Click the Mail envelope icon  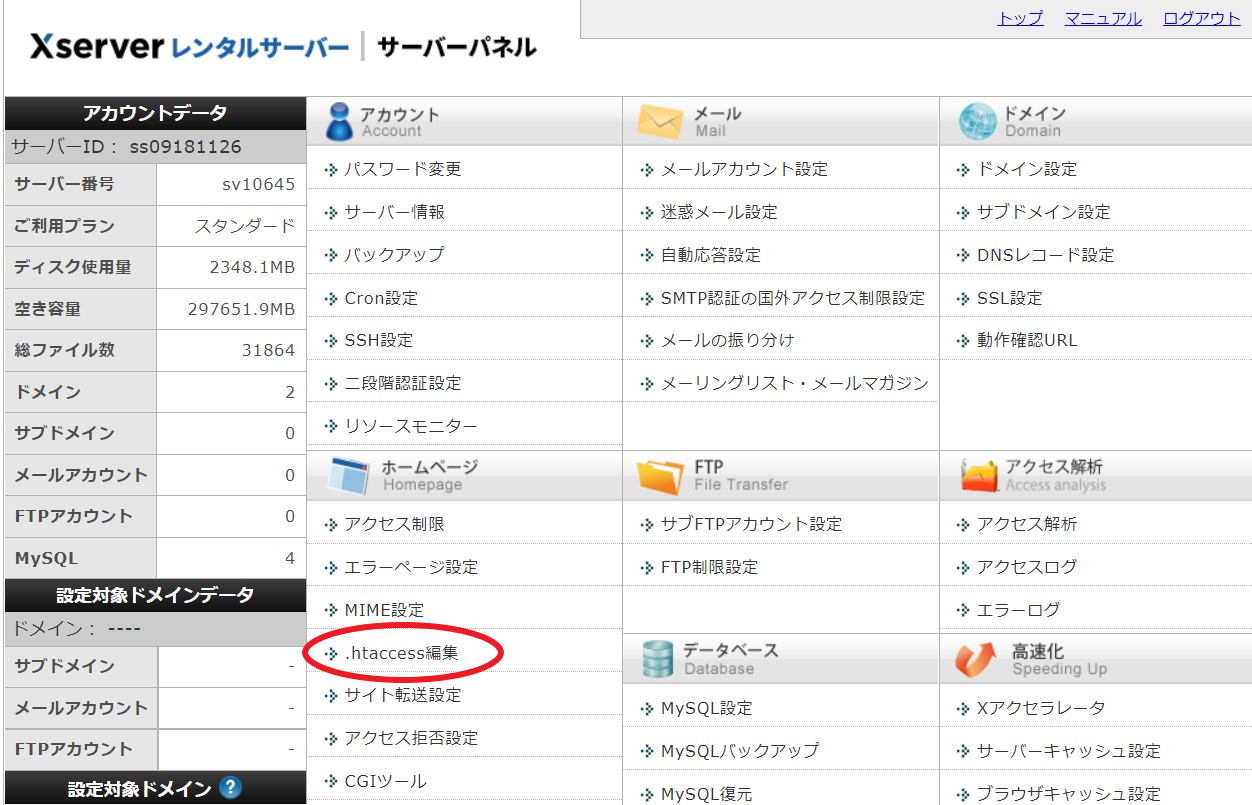point(659,121)
